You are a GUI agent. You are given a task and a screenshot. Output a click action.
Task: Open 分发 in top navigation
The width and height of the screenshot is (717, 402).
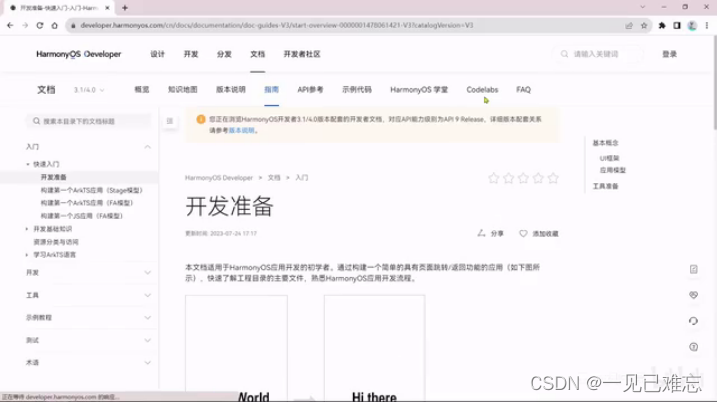224,54
